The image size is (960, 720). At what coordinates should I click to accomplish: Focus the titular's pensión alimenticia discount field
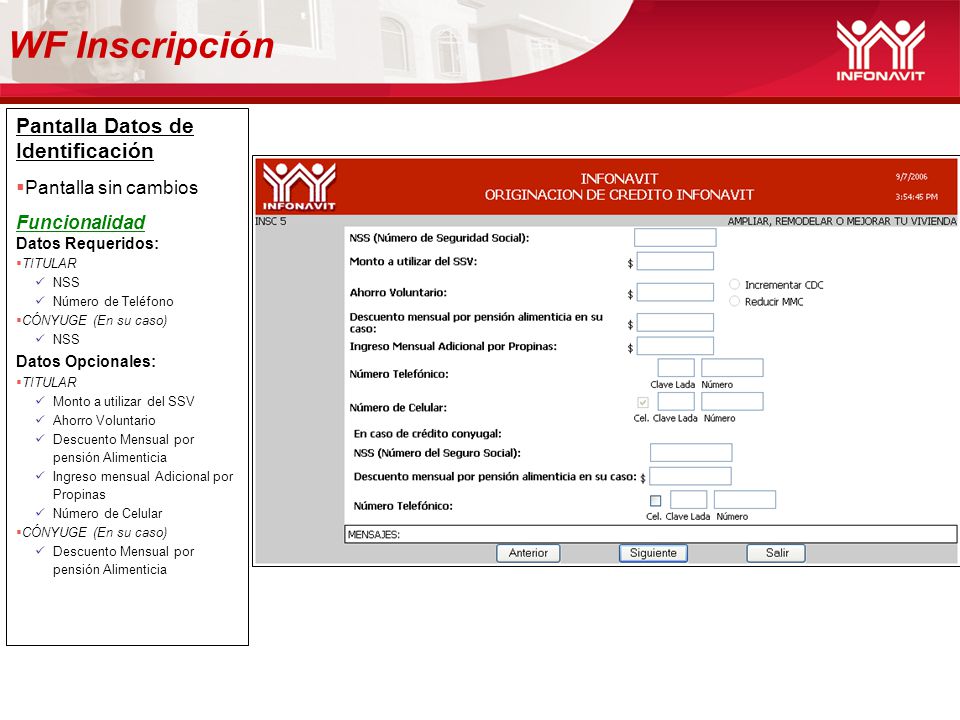click(675, 323)
